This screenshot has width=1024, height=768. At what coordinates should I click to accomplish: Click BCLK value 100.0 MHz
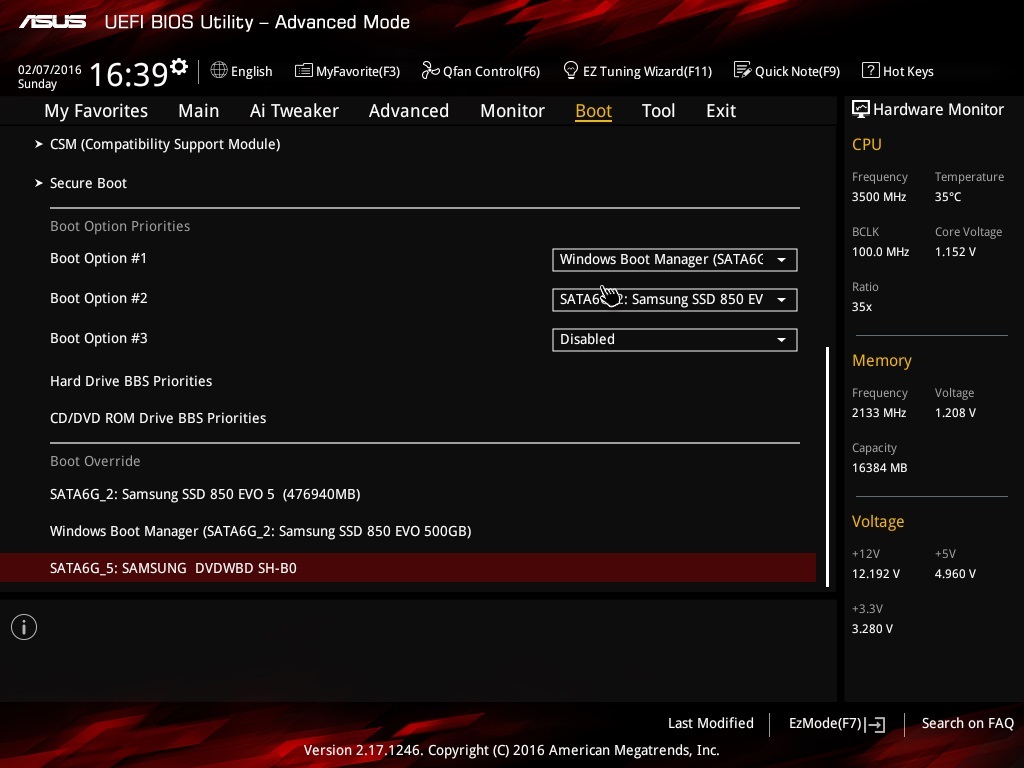[x=880, y=251]
